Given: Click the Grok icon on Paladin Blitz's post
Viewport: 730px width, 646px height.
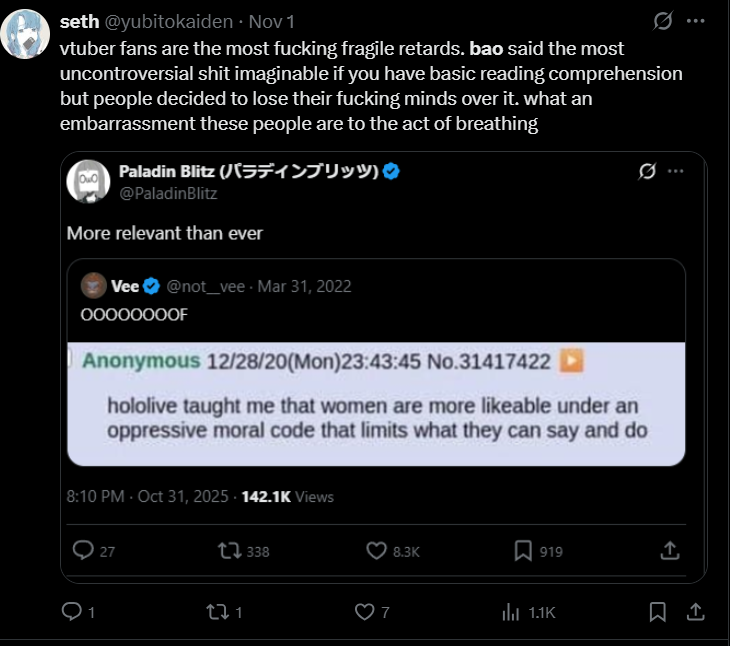Looking at the screenshot, I should [x=647, y=172].
